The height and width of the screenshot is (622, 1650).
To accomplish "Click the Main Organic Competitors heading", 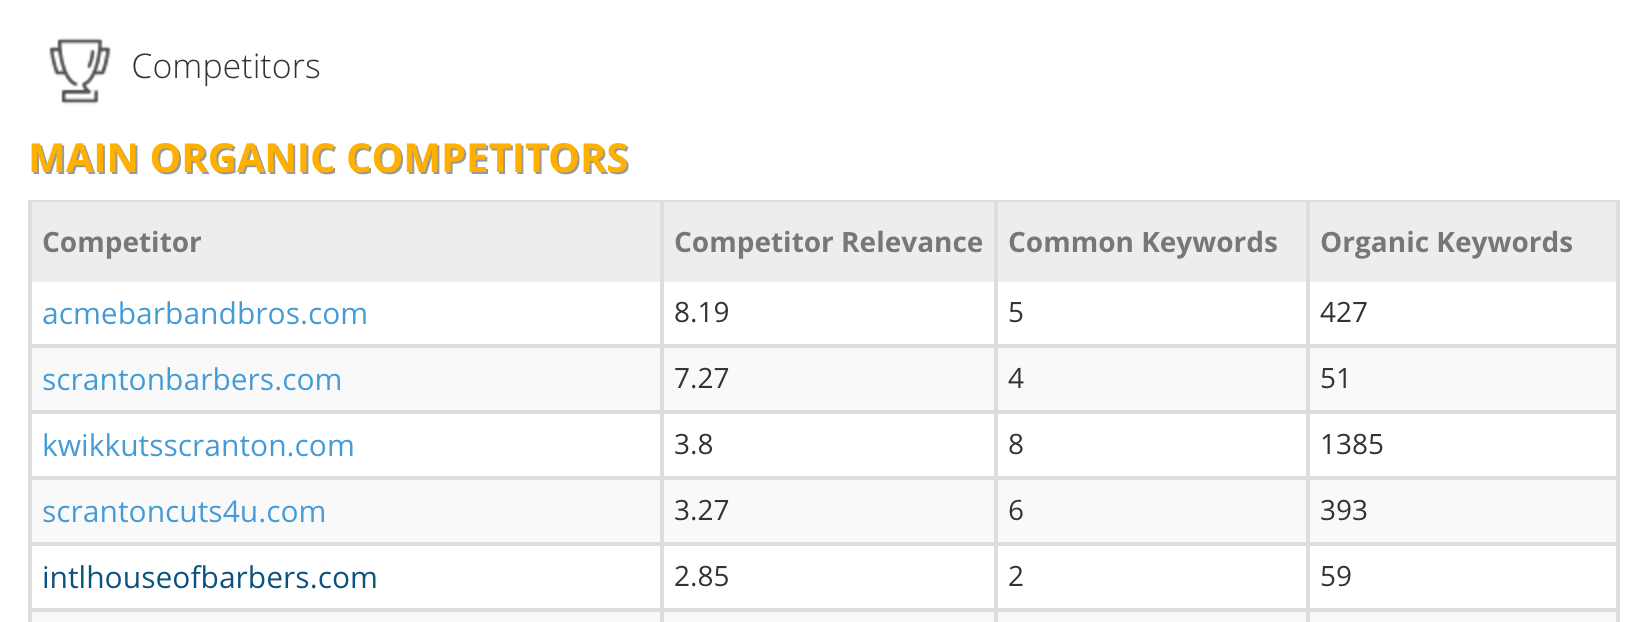I will [x=329, y=159].
